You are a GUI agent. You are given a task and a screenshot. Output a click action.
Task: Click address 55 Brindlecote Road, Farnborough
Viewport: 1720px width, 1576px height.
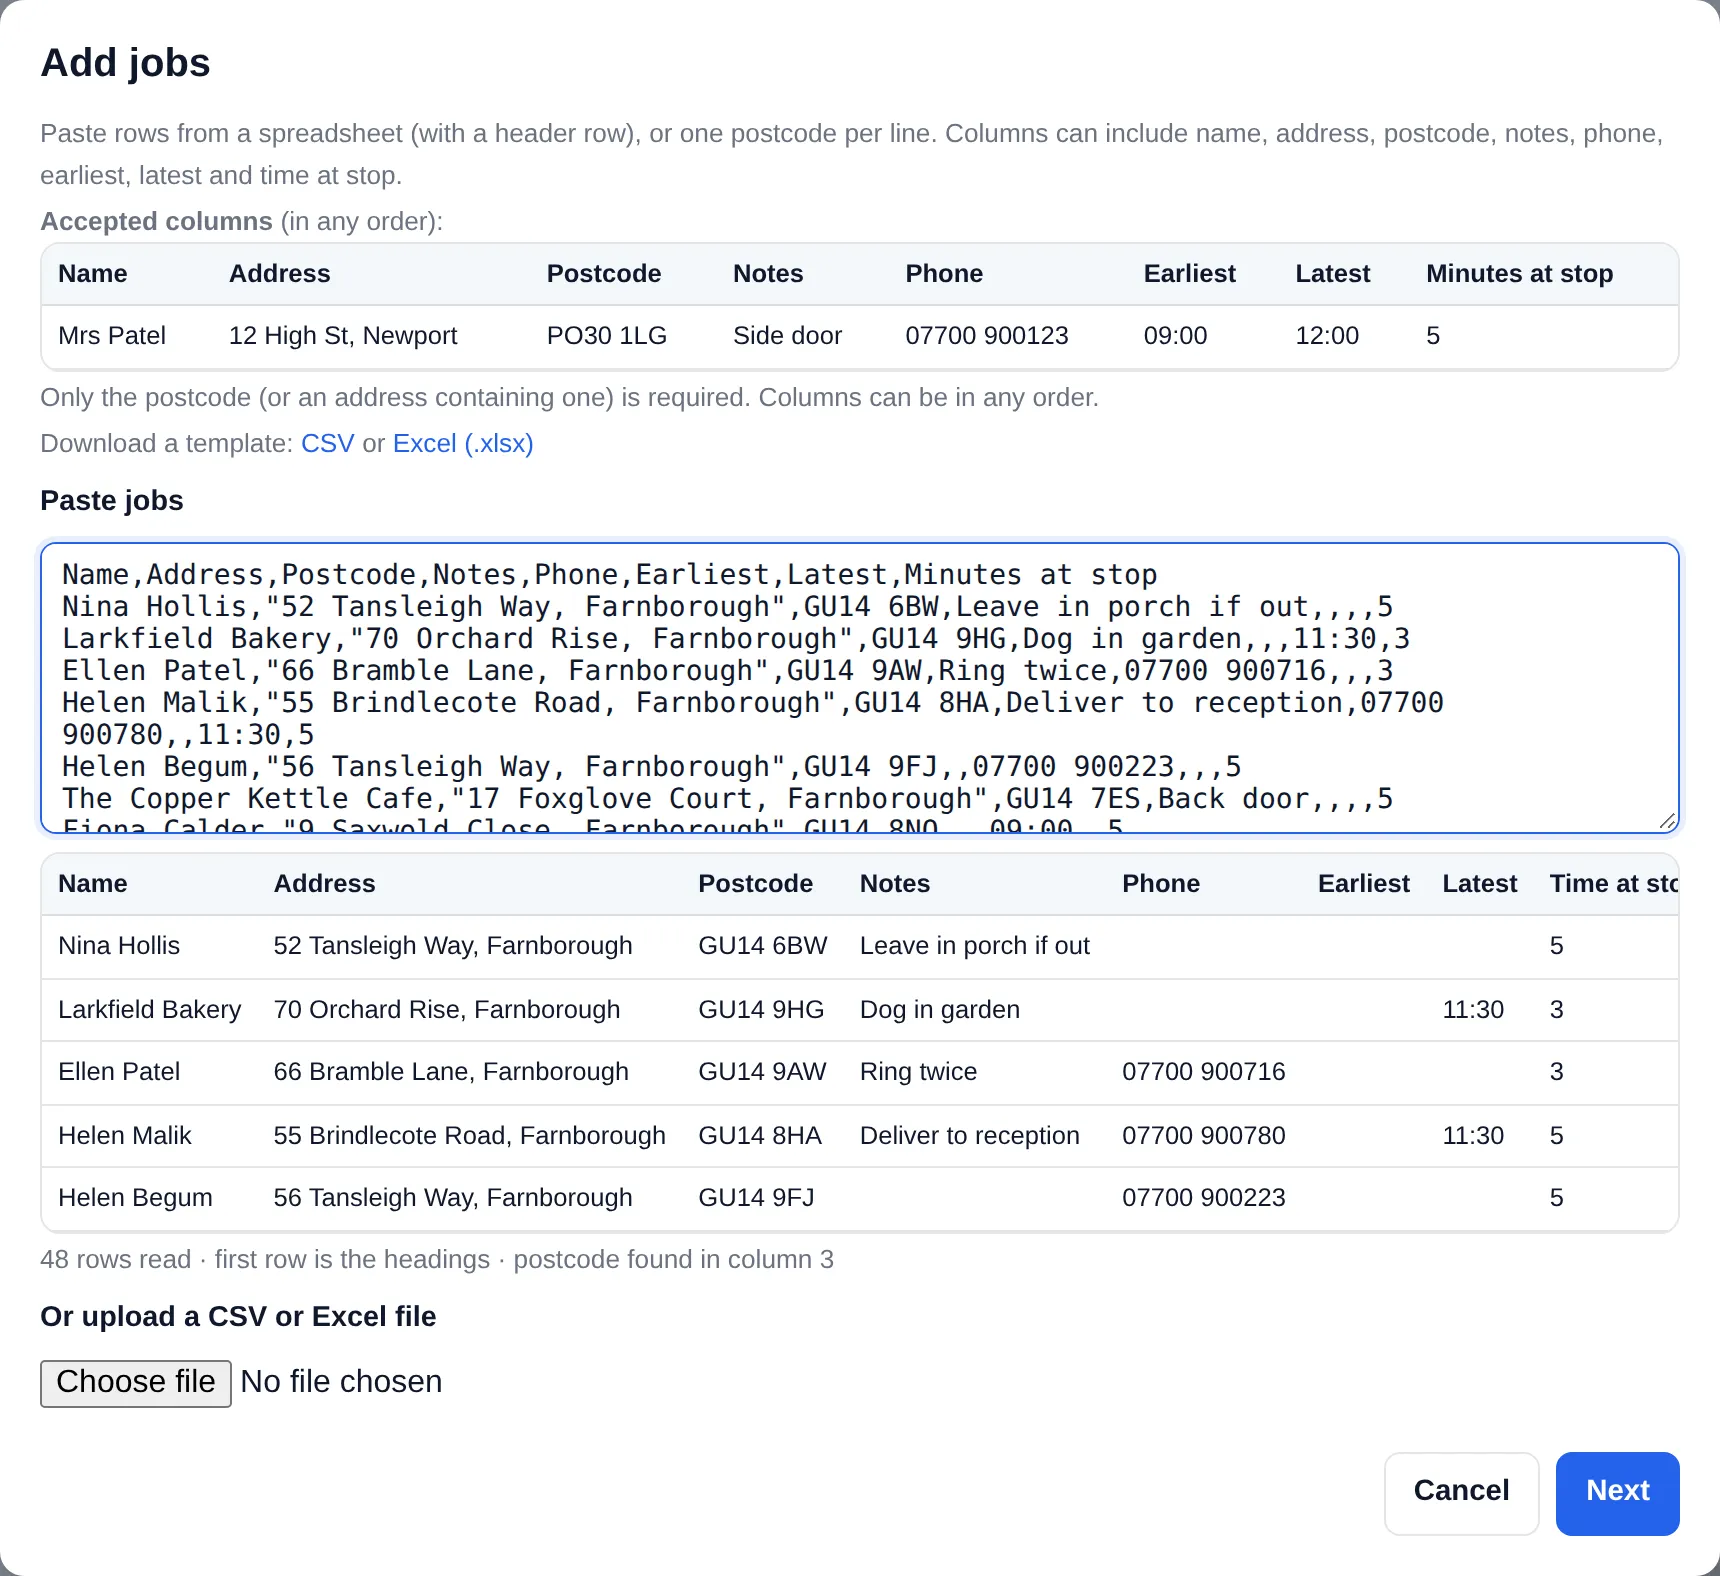pos(470,1136)
